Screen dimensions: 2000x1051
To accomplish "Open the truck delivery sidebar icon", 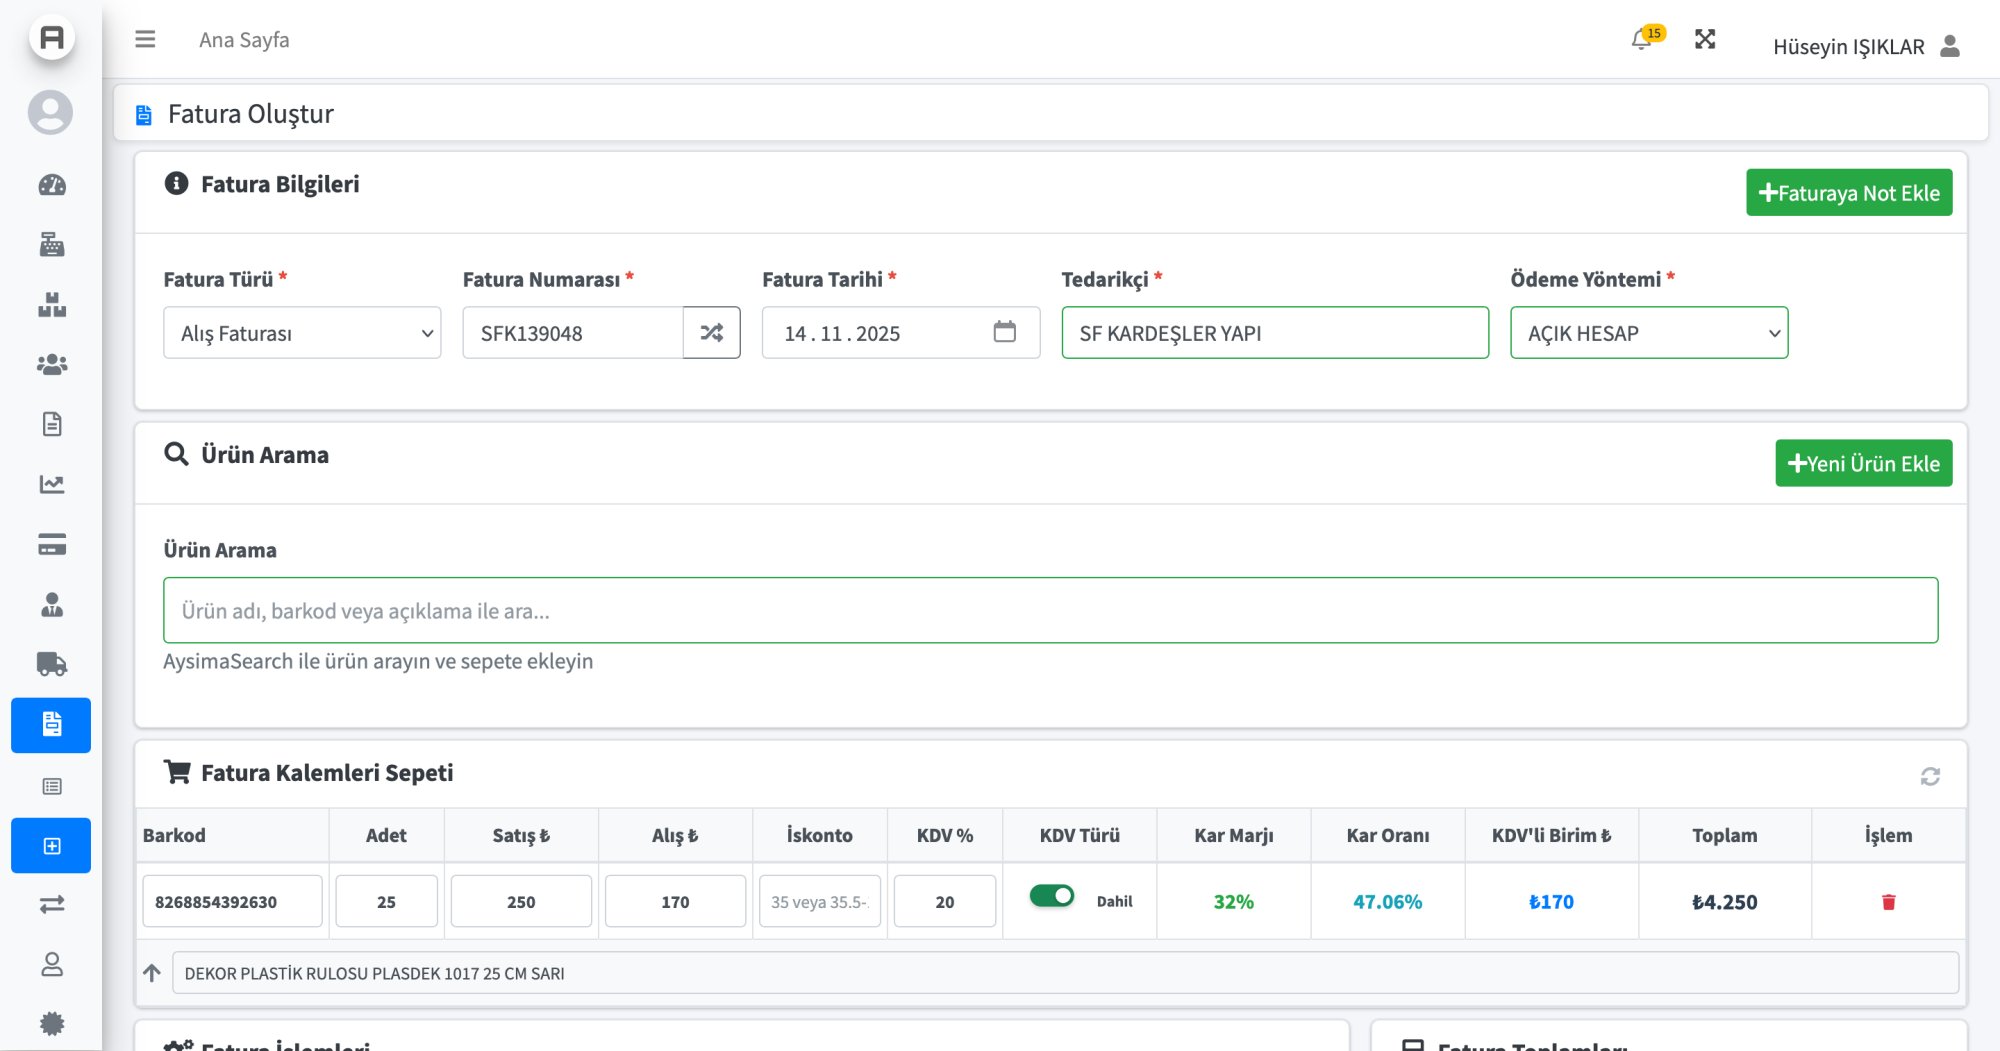I will [52, 664].
